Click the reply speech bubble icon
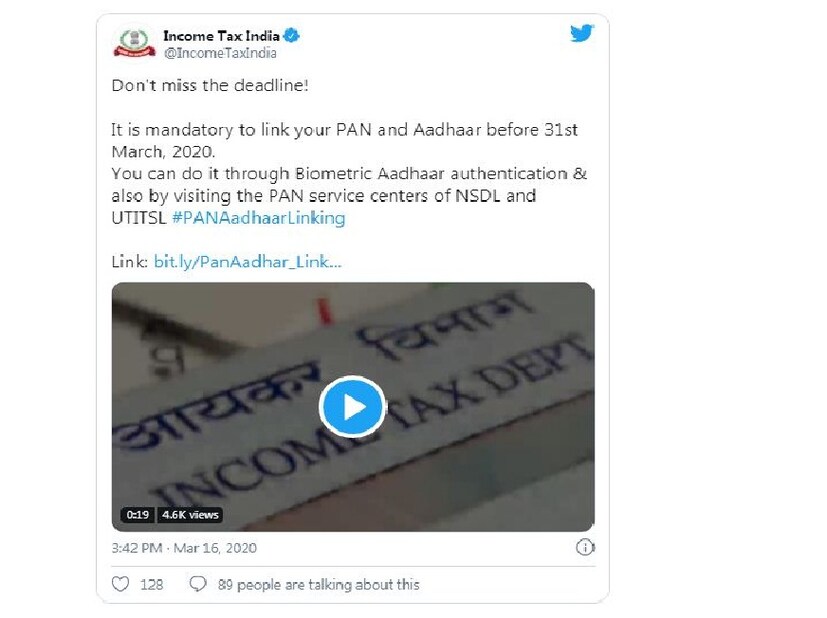This screenshot has width=827, height=618. click(198, 584)
